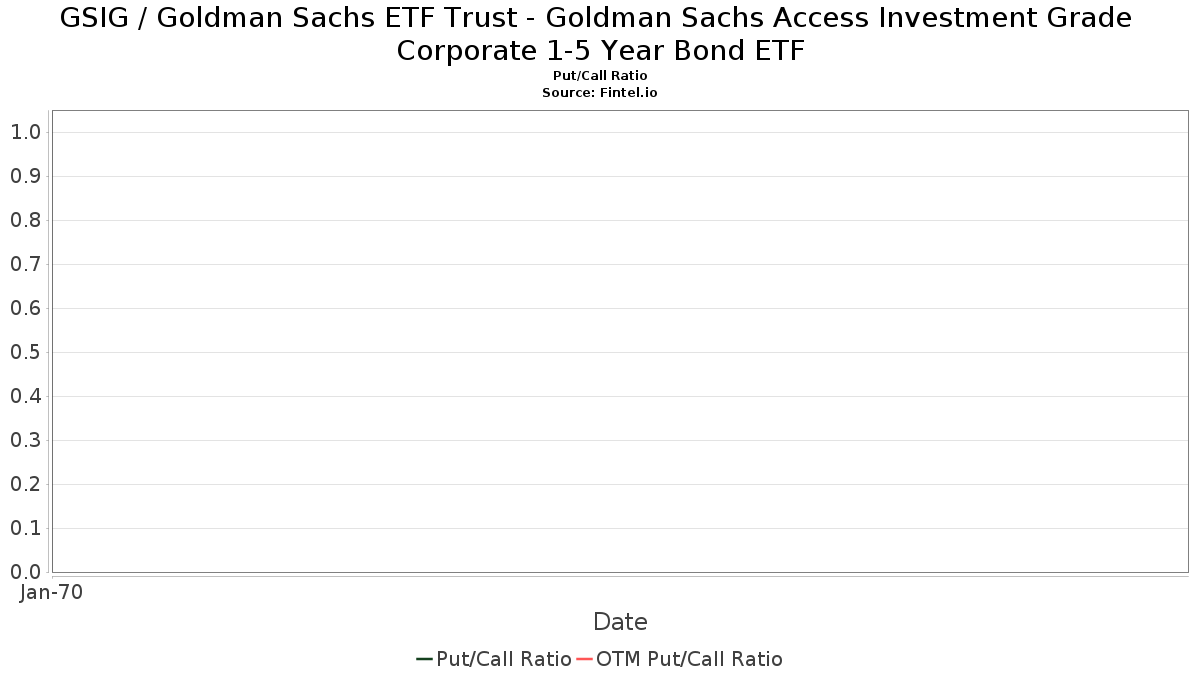Click the 1.0 y-axis label

25,132
